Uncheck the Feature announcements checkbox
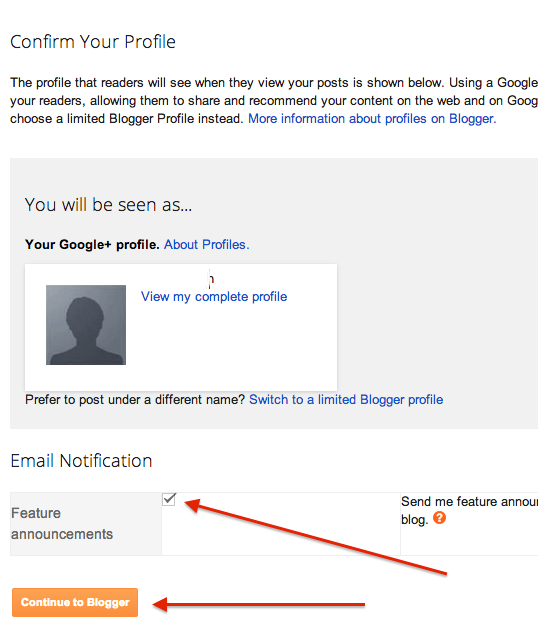Viewport: 538px width, 635px height. click(x=169, y=499)
